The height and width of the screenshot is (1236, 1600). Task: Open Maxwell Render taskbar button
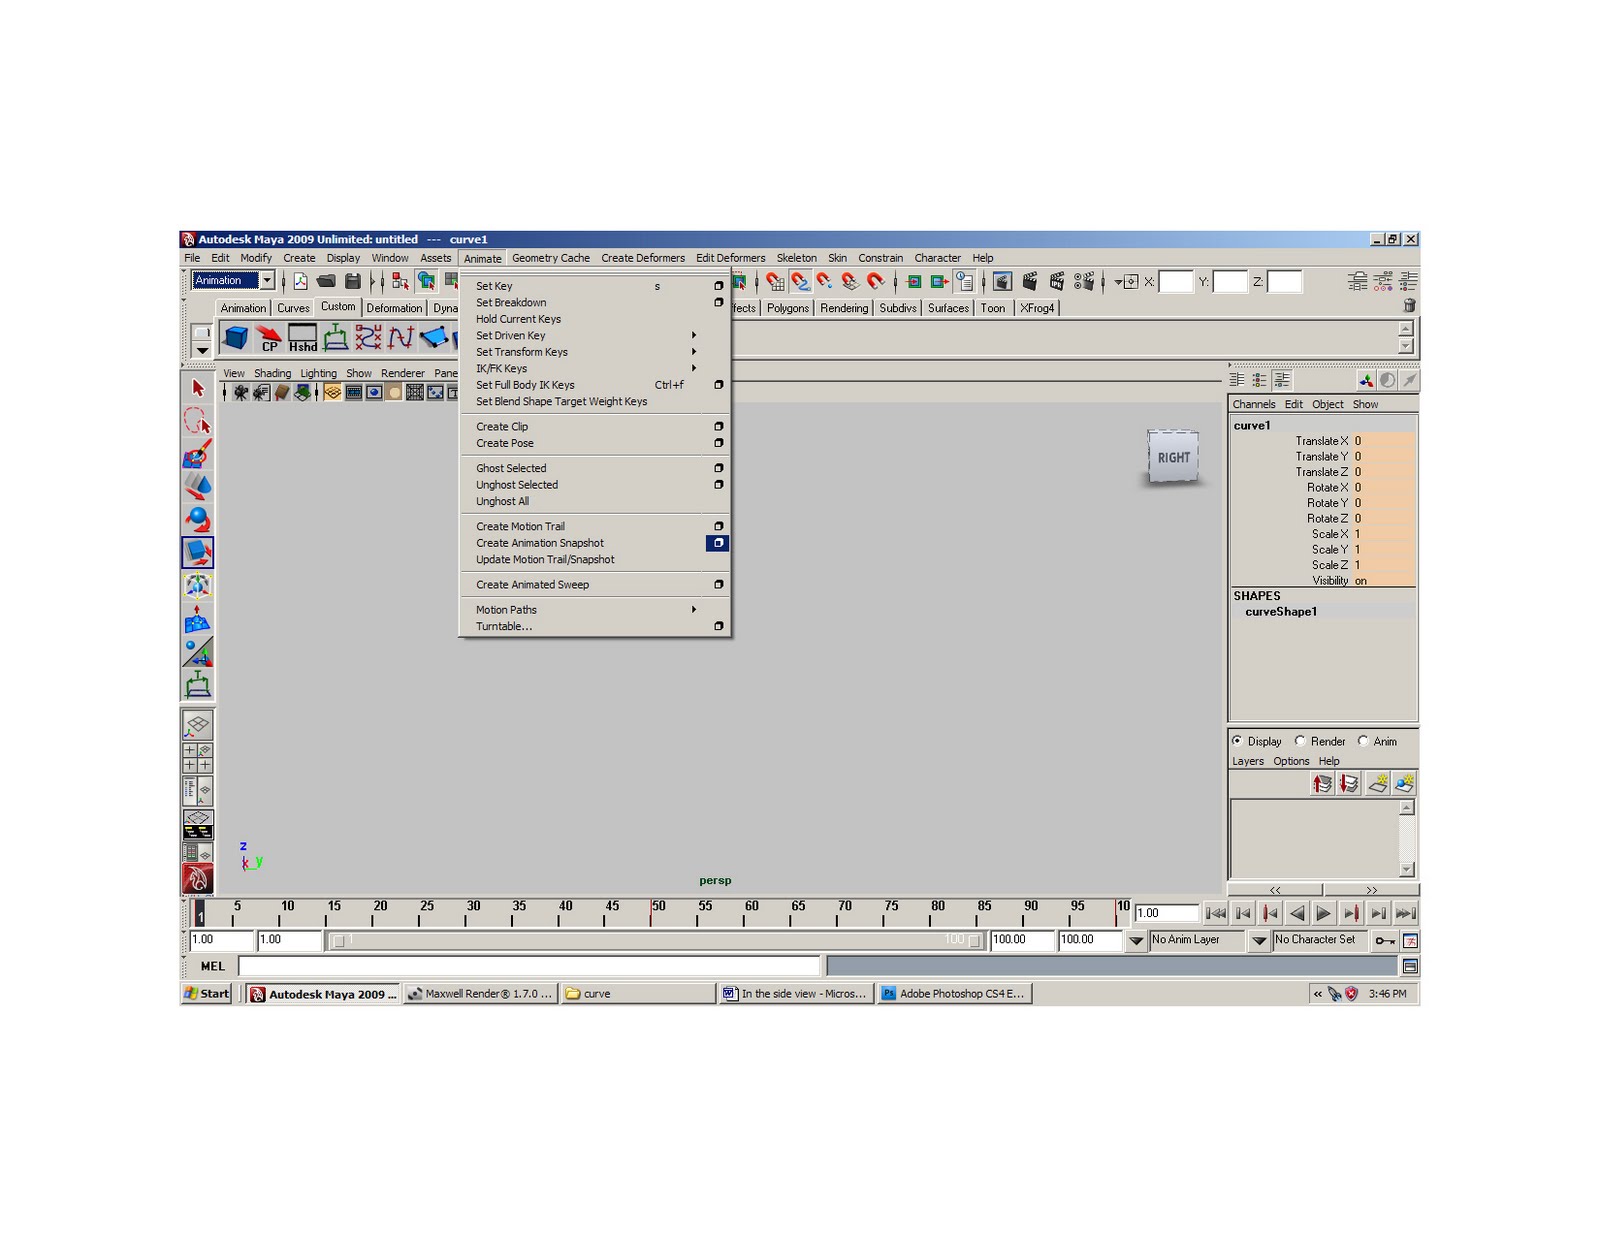click(480, 994)
